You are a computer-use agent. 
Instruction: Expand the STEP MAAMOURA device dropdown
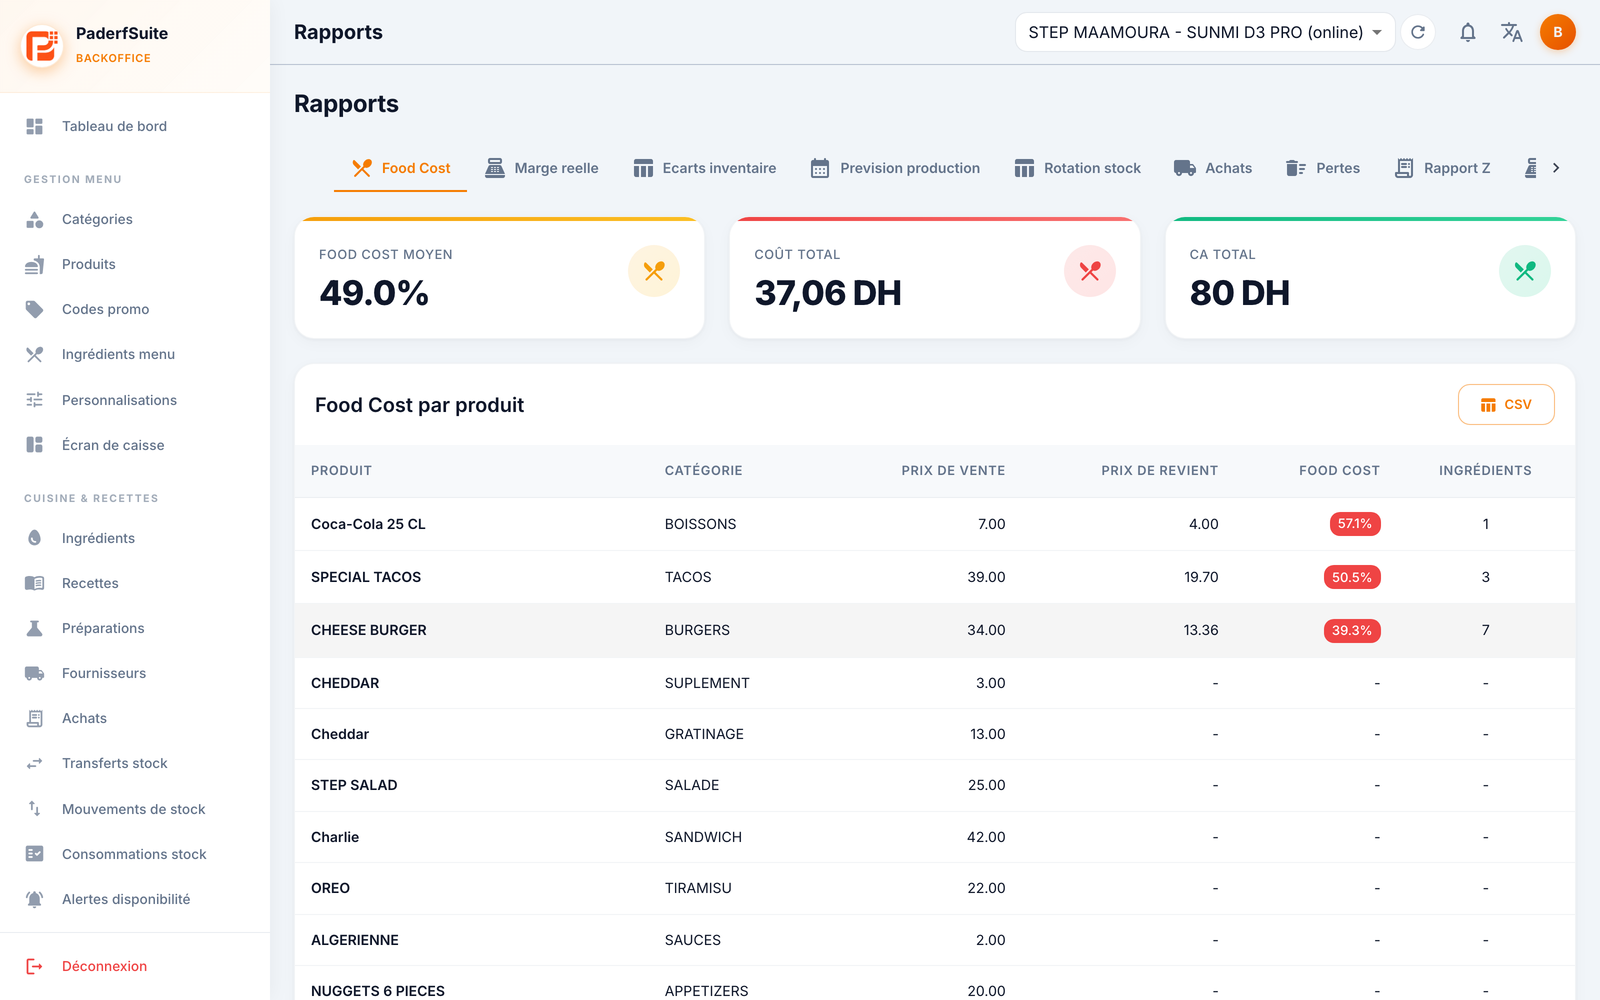point(1204,32)
